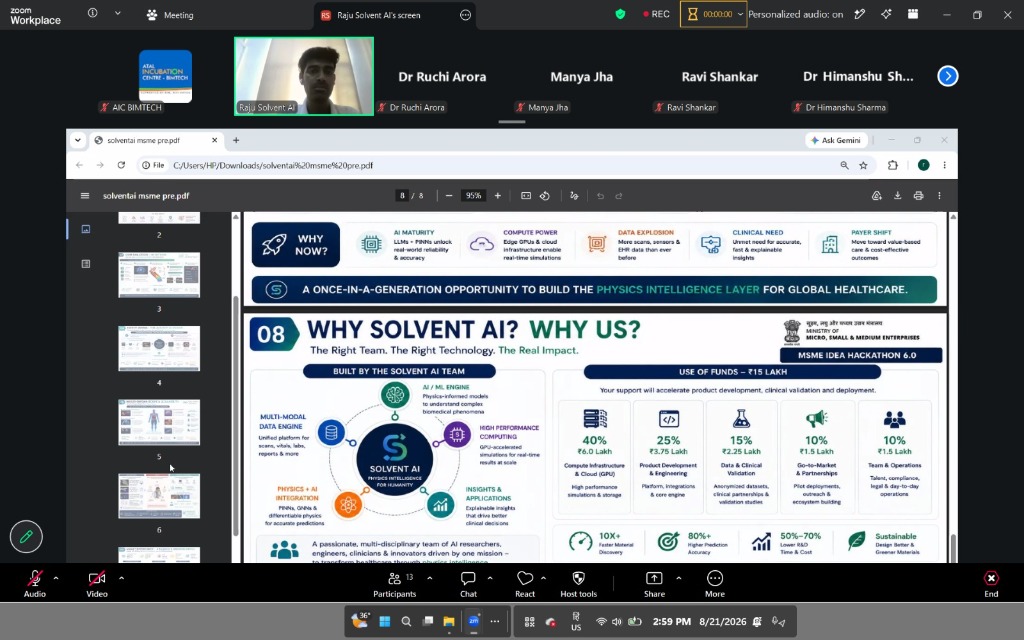The width and height of the screenshot is (1024, 640).
Task: Toggle the PDF sidebar menu
Action: [x=85, y=196]
